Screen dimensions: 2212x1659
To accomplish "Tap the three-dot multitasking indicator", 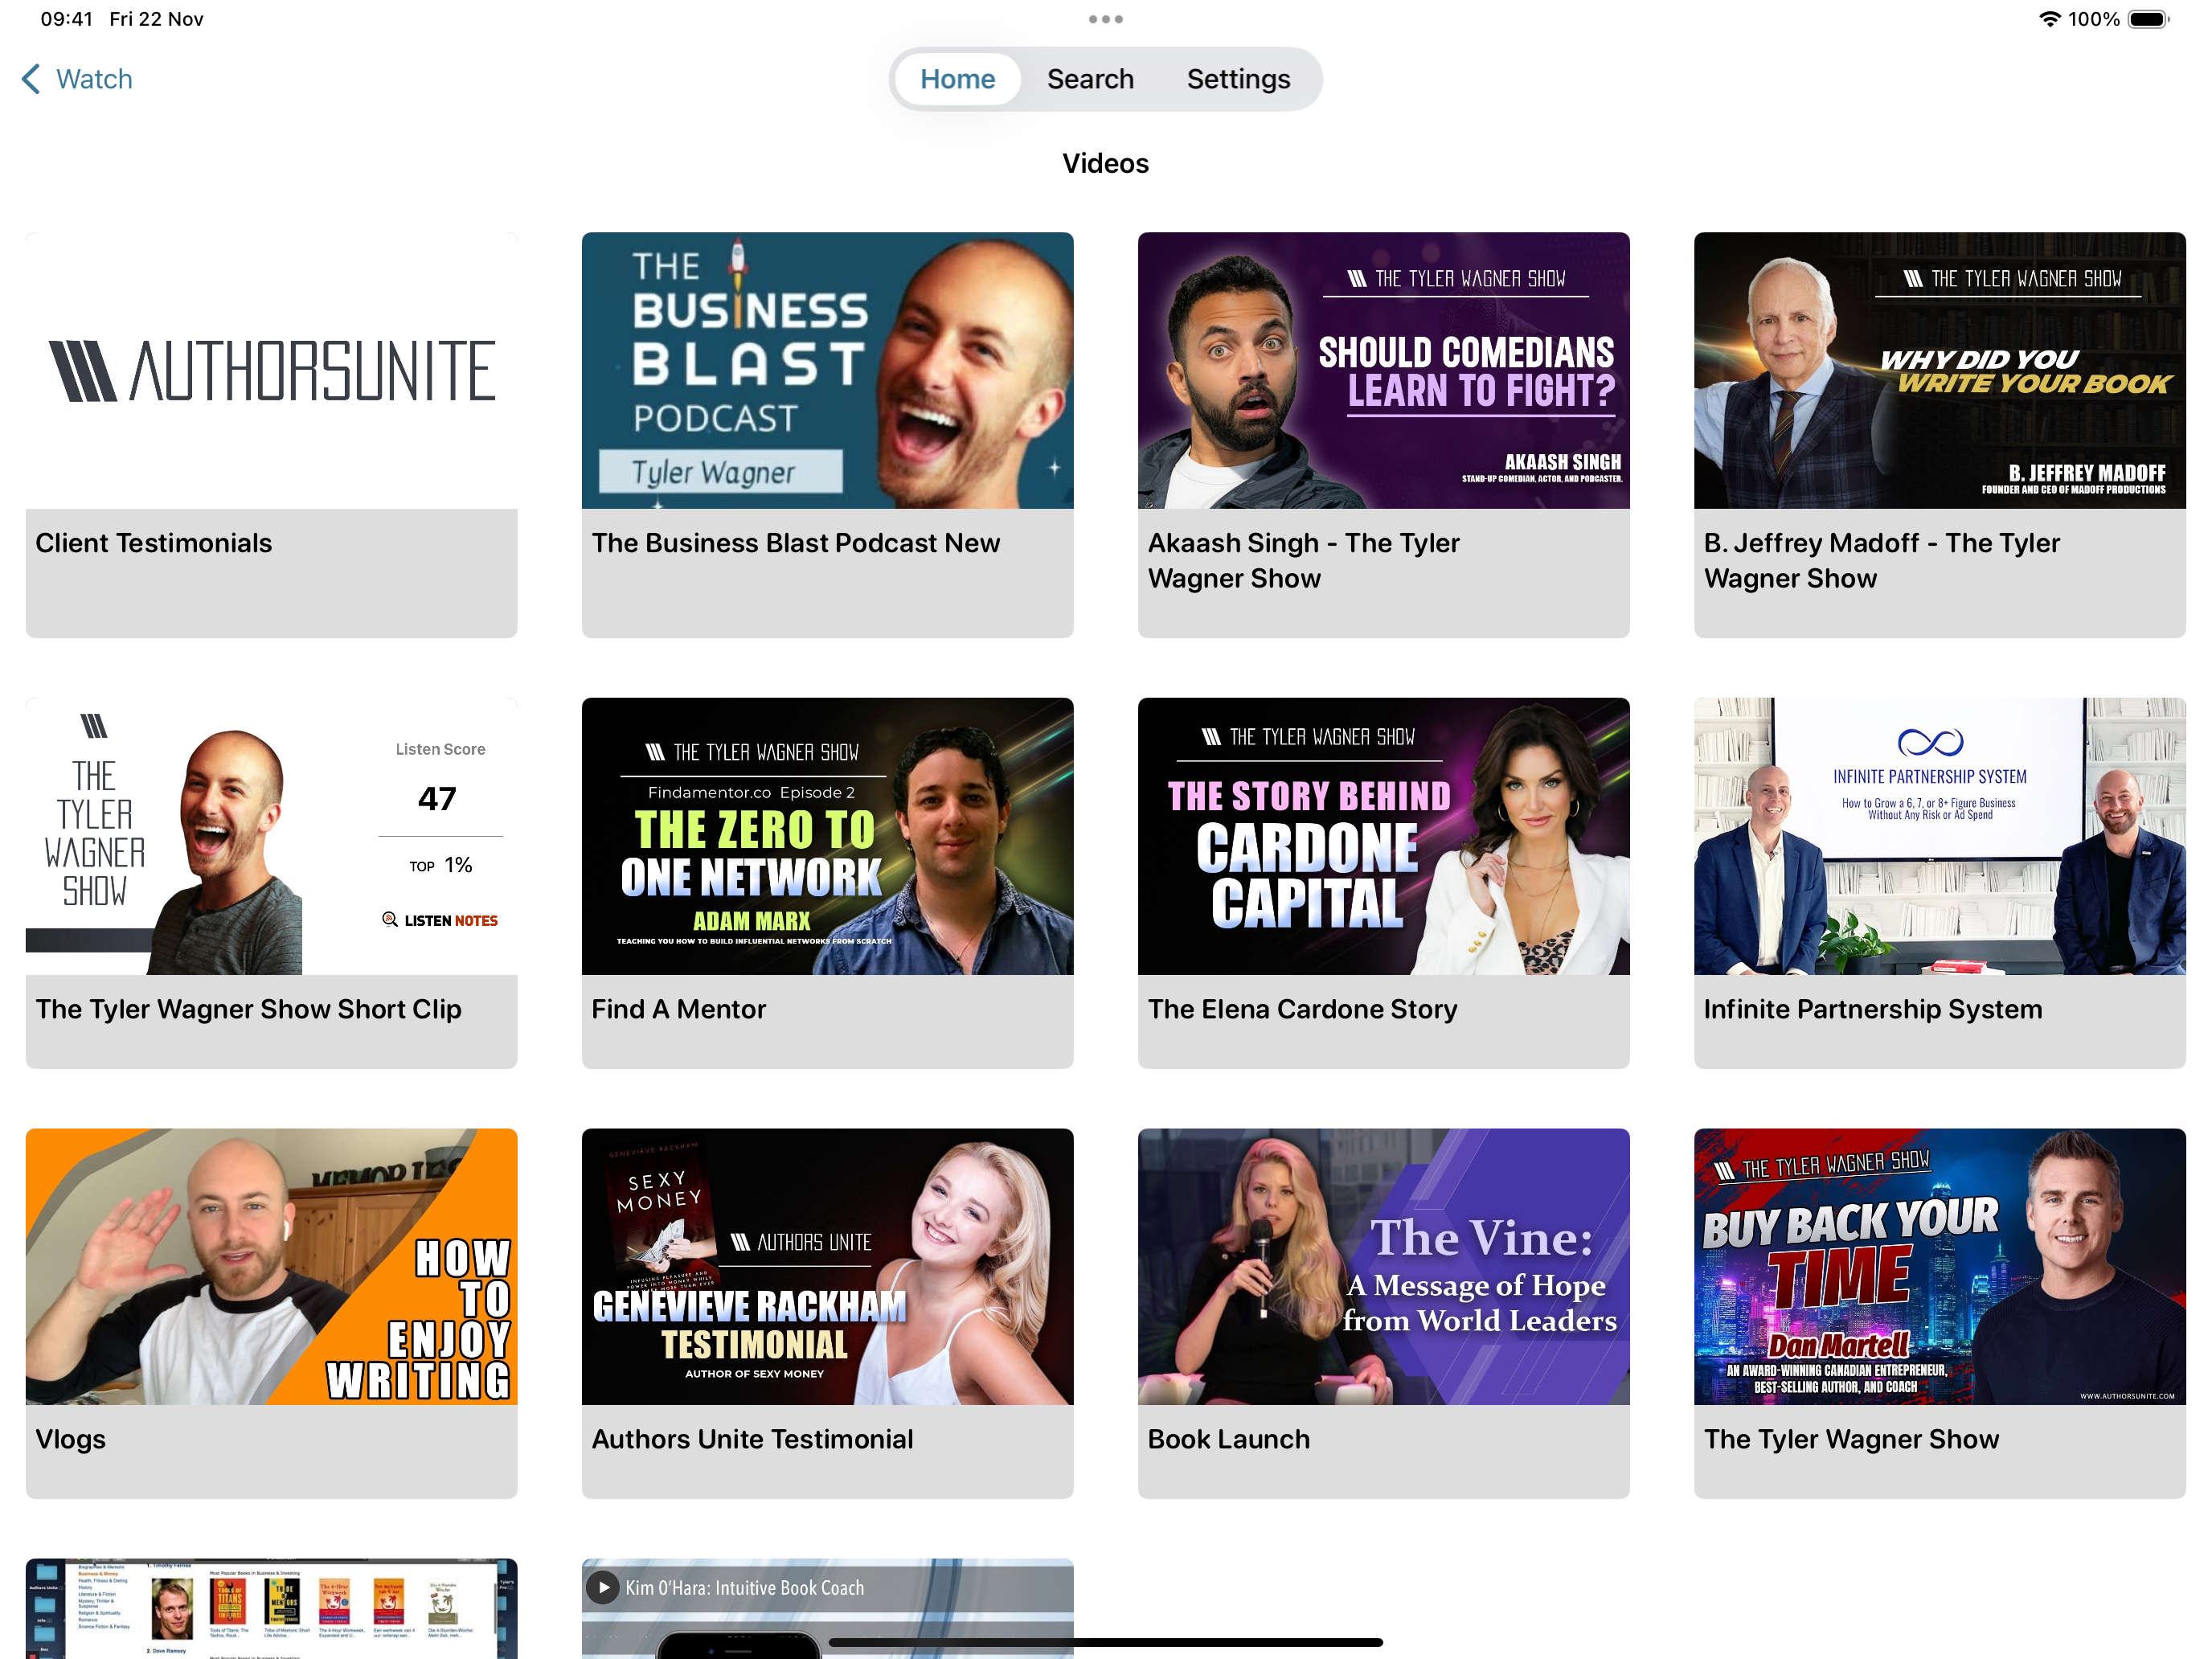I will (1105, 19).
